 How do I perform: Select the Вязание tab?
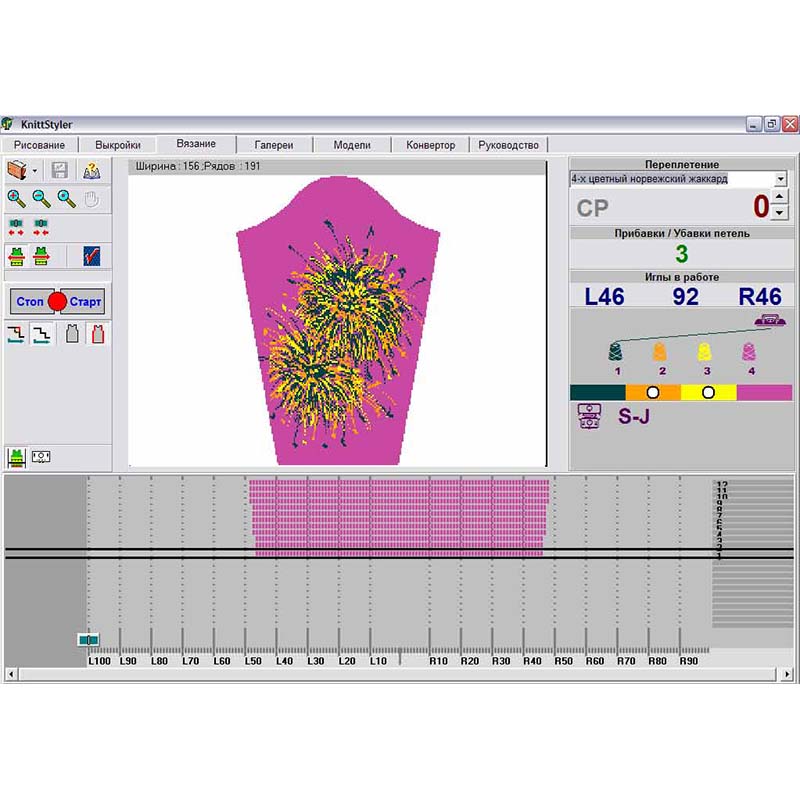[196, 144]
